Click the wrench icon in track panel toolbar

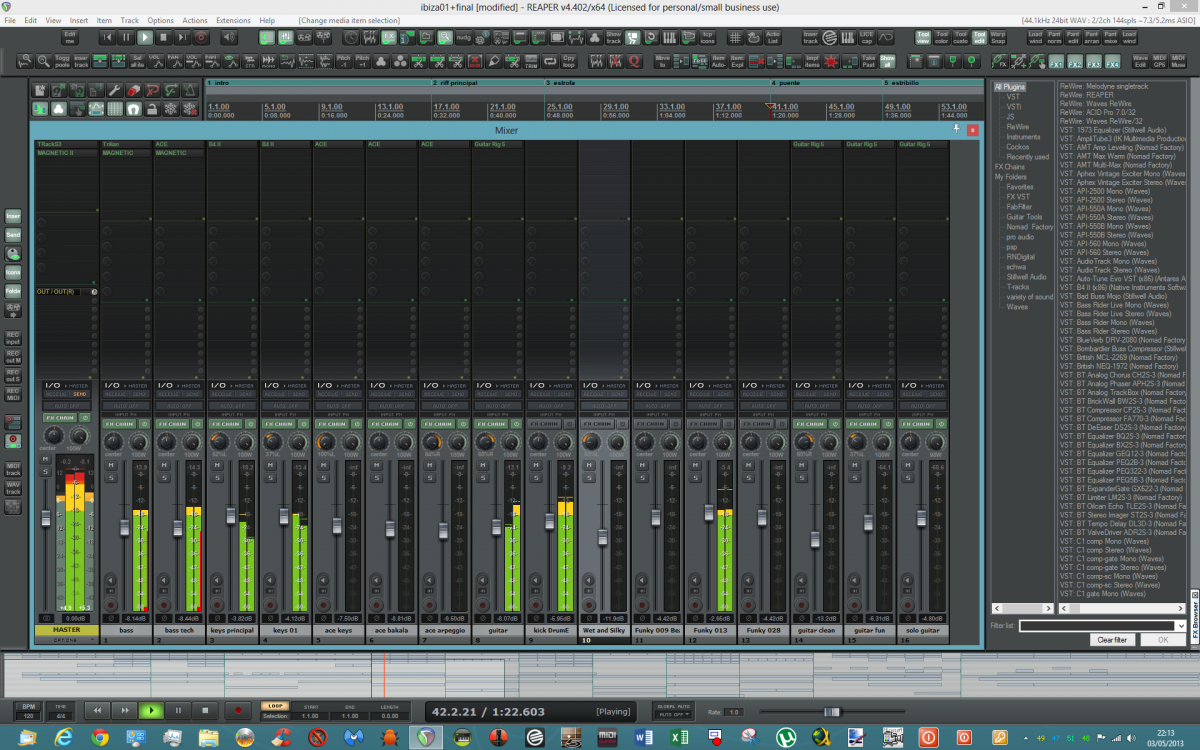coord(114,90)
